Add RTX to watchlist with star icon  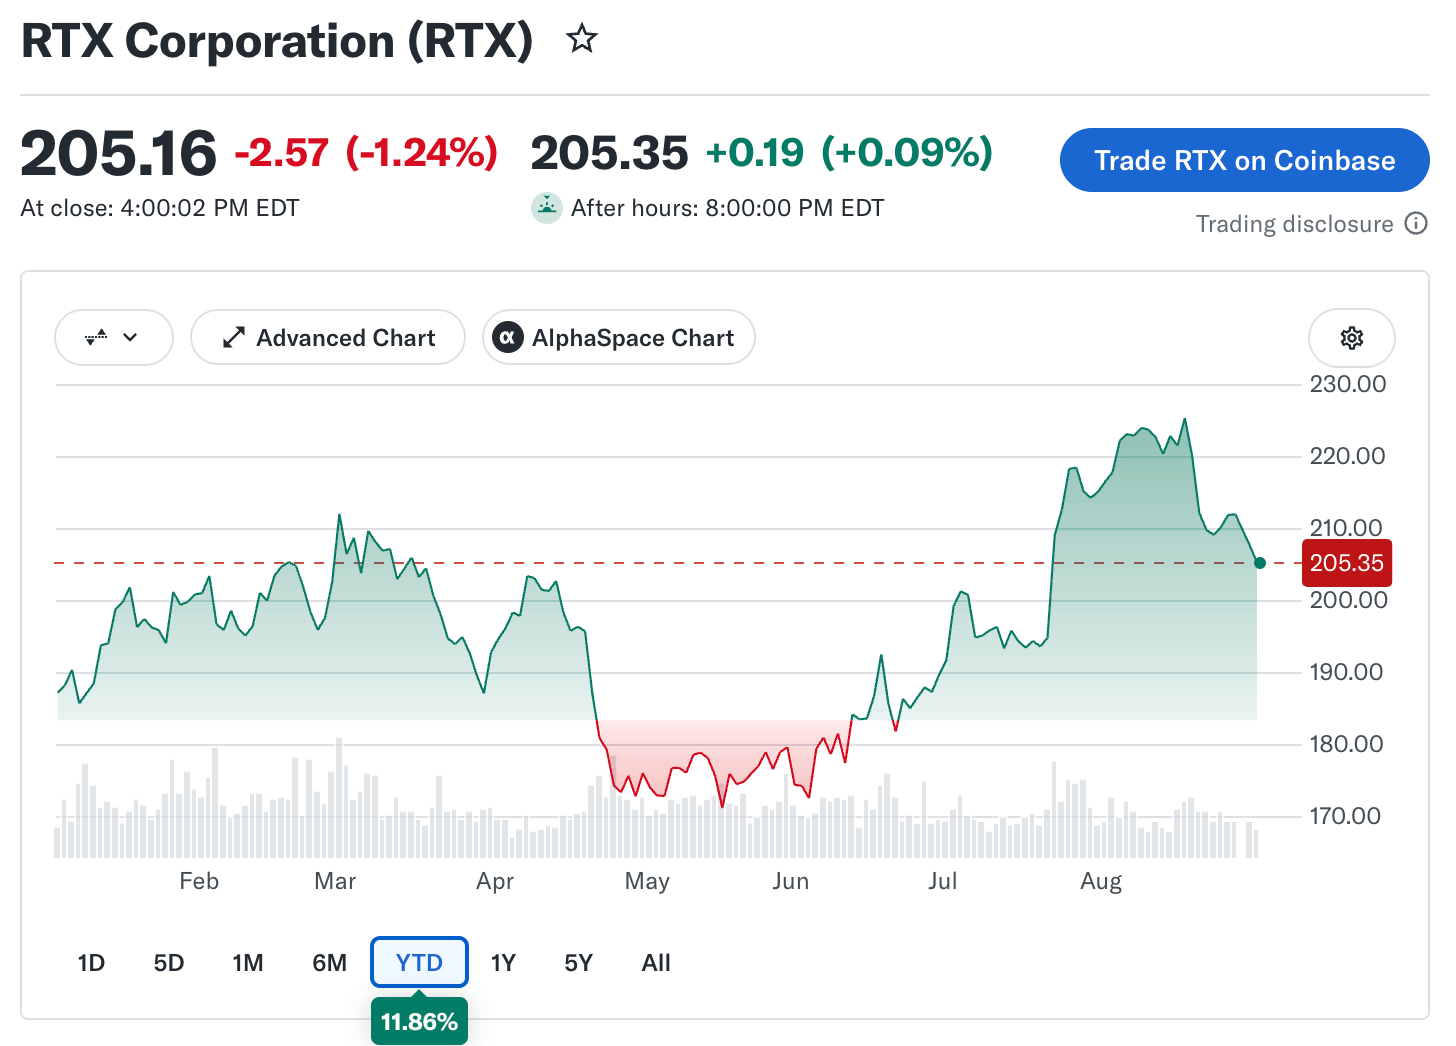[582, 39]
